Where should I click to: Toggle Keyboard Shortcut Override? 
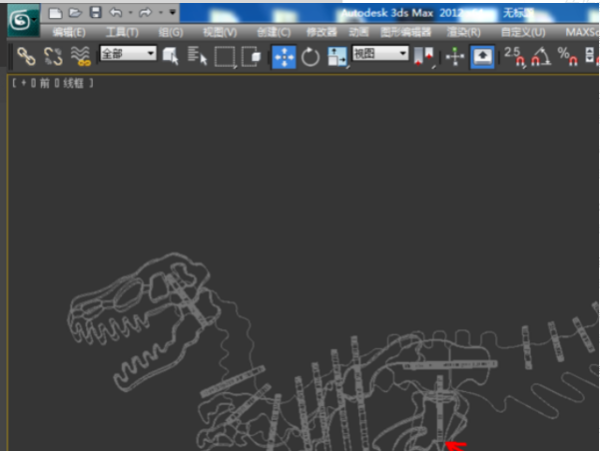(x=482, y=57)
